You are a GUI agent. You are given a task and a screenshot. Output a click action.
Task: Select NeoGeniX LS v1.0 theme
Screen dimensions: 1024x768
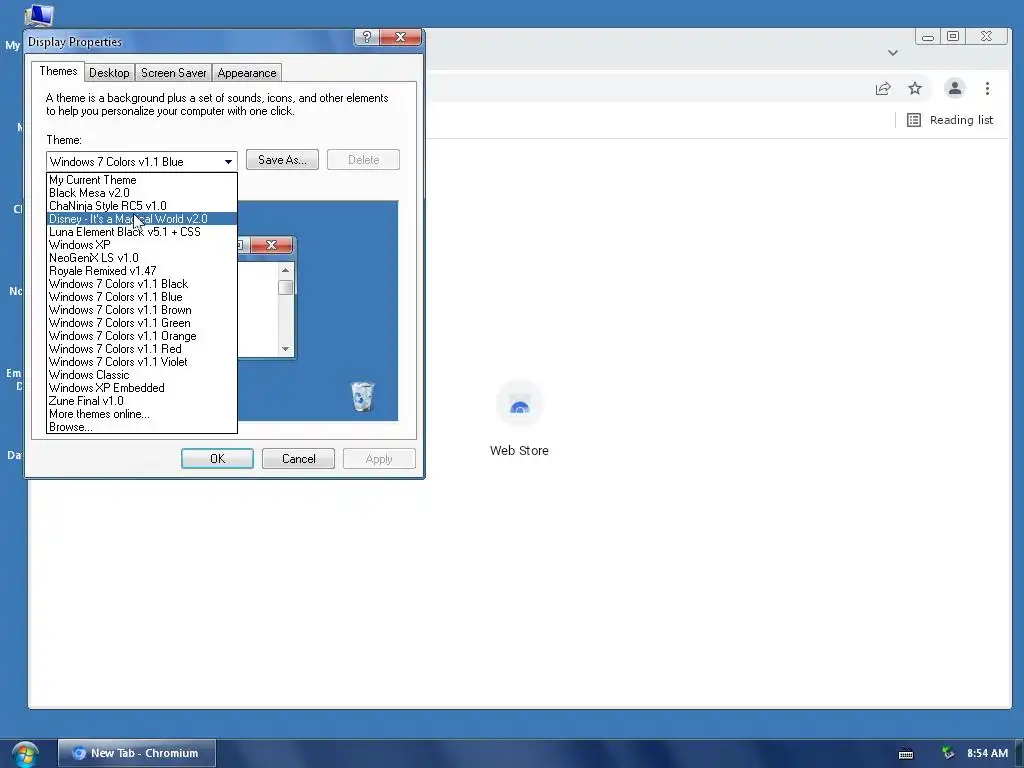point(142,258)
